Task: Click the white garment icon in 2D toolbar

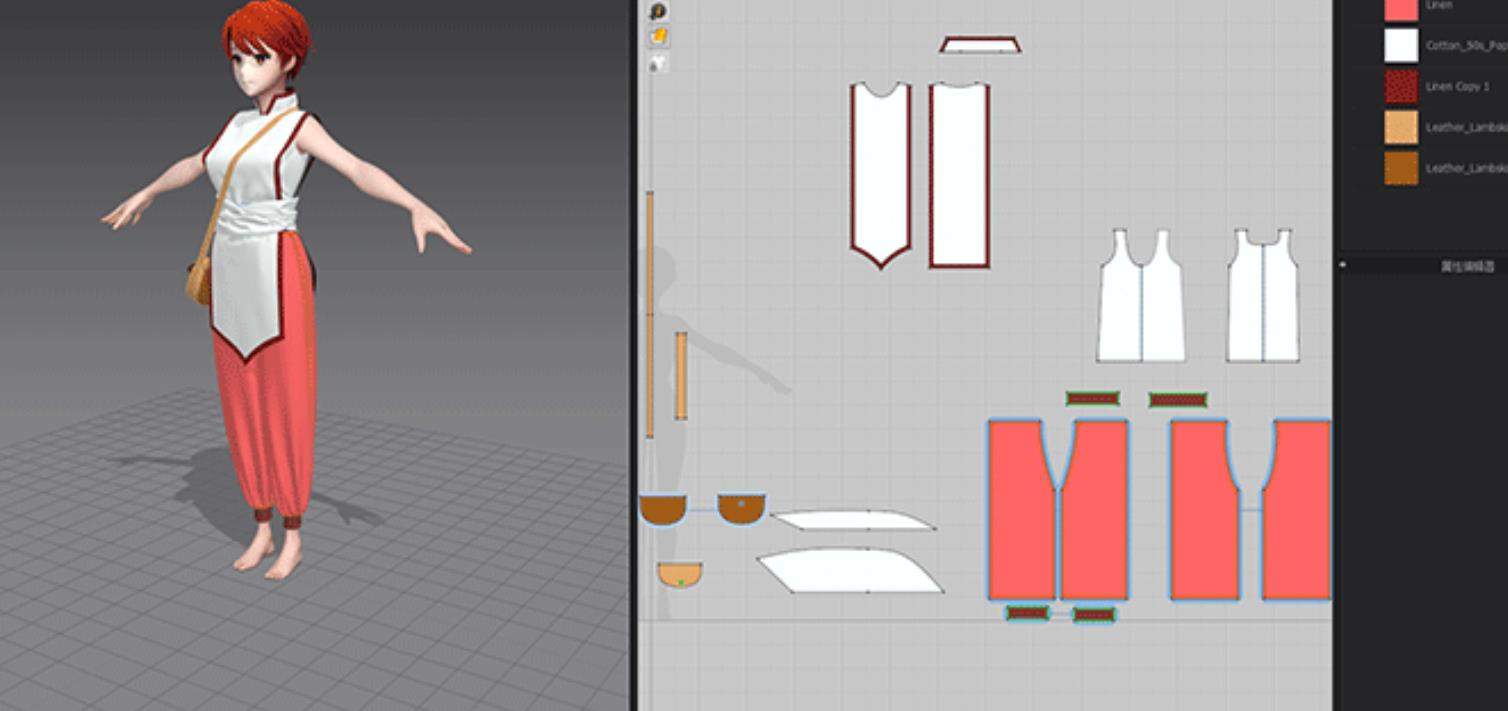Action: (658, 63)
